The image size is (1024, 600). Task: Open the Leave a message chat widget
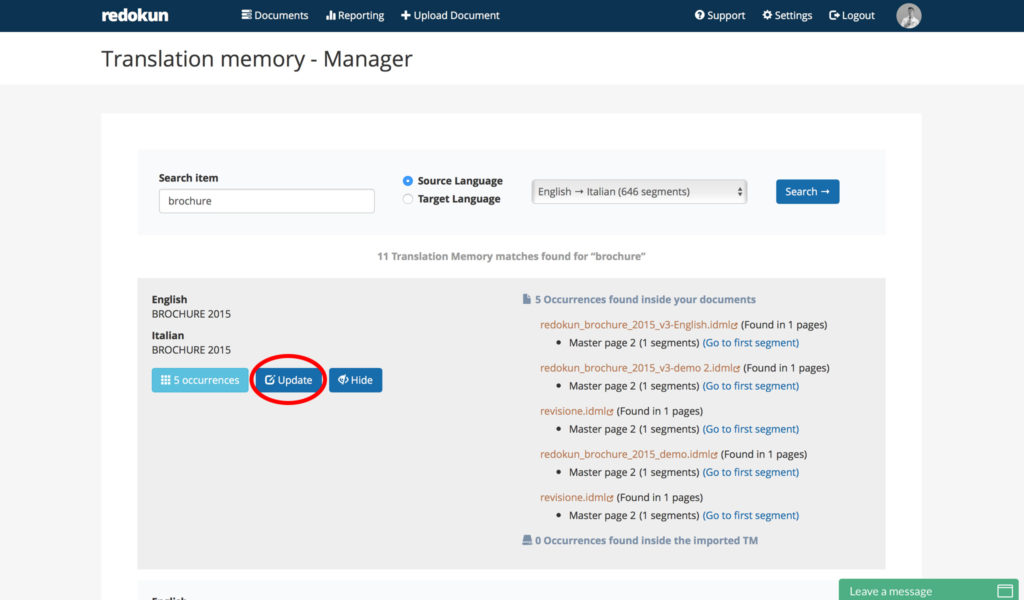pyautogui.click(x=929, y=590)
